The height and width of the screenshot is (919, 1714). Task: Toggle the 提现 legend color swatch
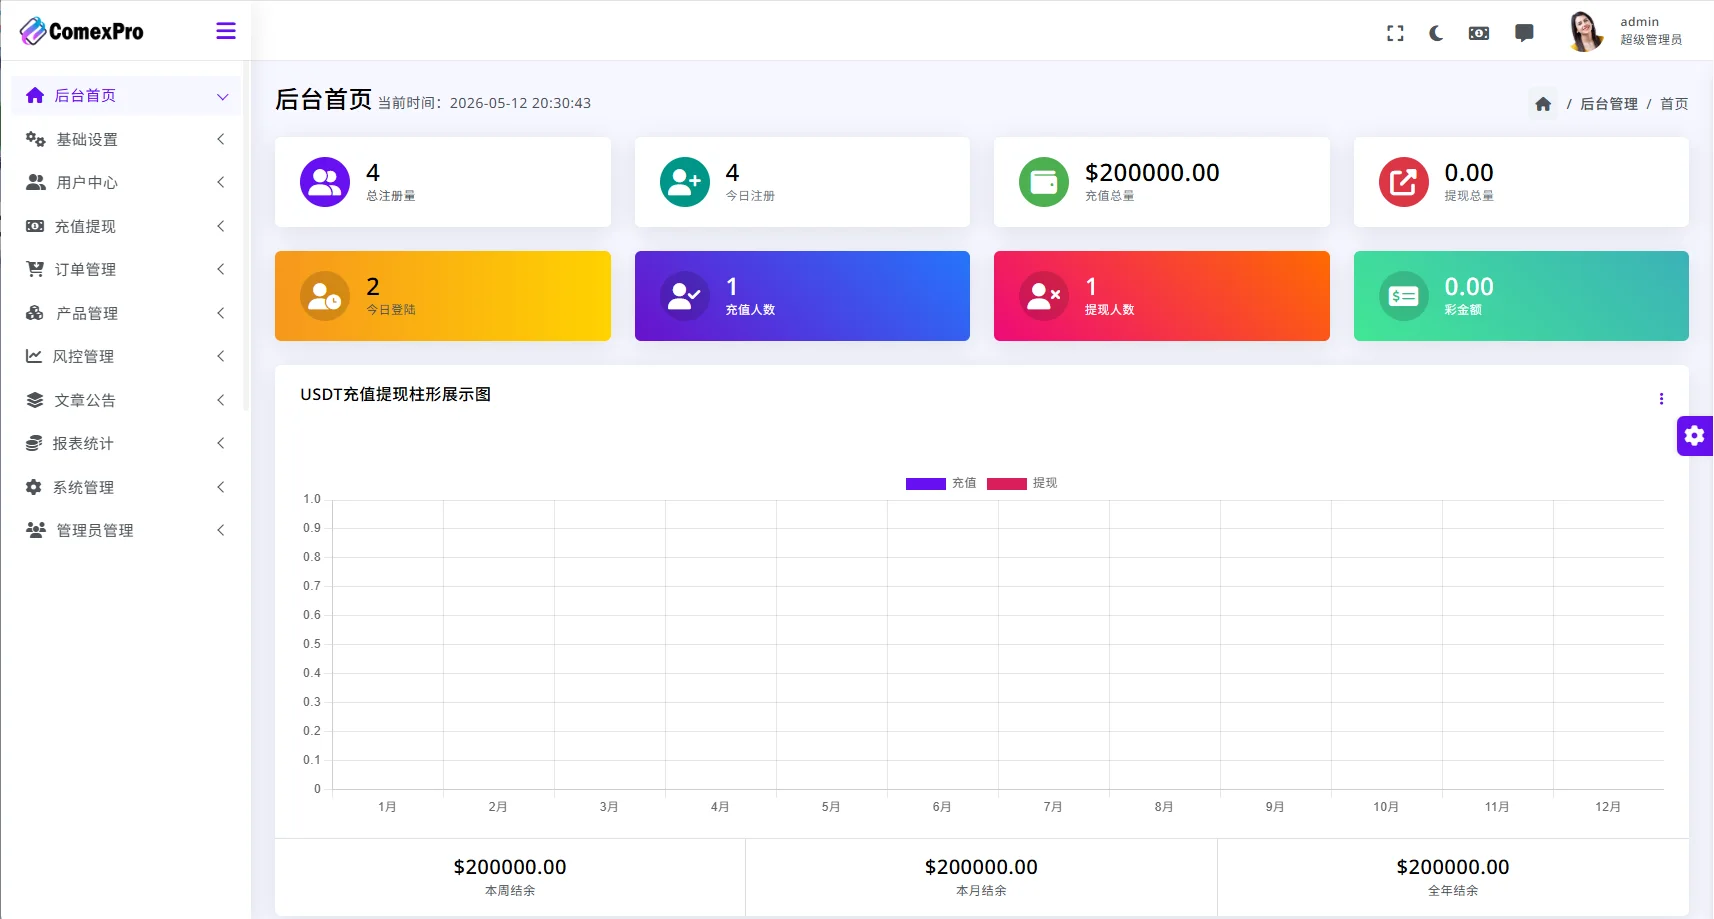(x=1006, y=484)
